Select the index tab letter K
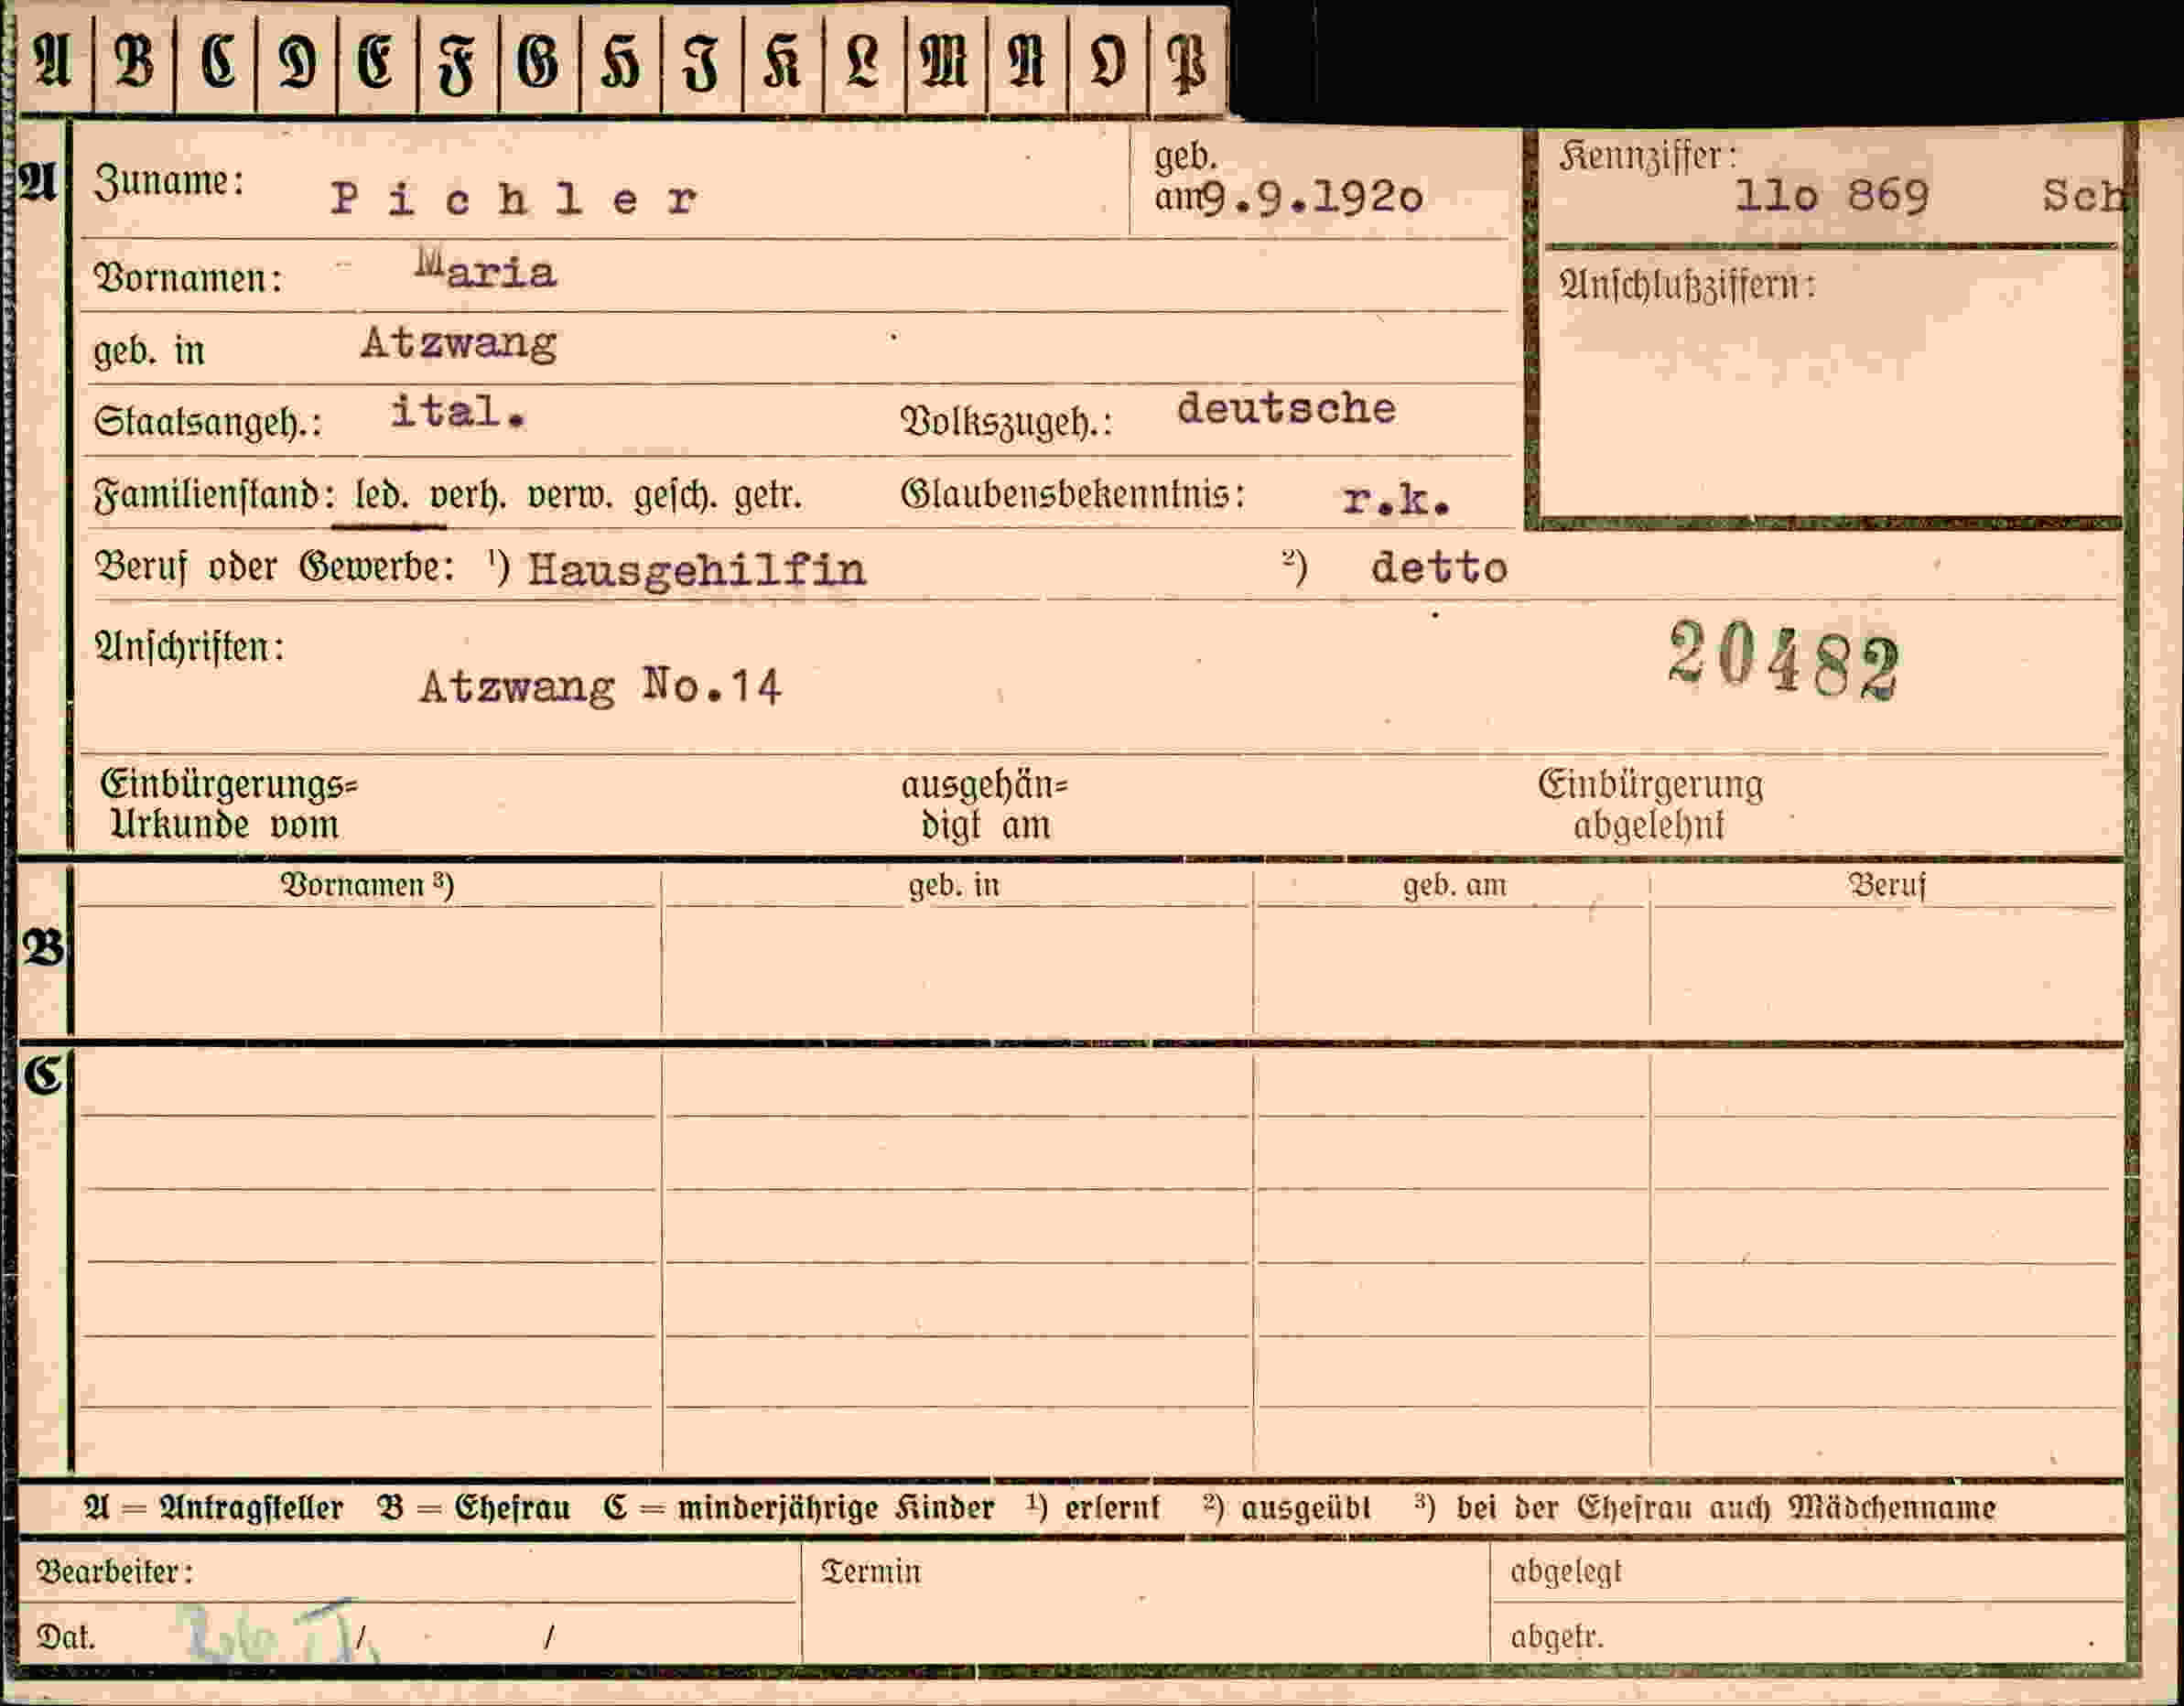This screenshot has width=2184, height=1706. click(782, 62)
